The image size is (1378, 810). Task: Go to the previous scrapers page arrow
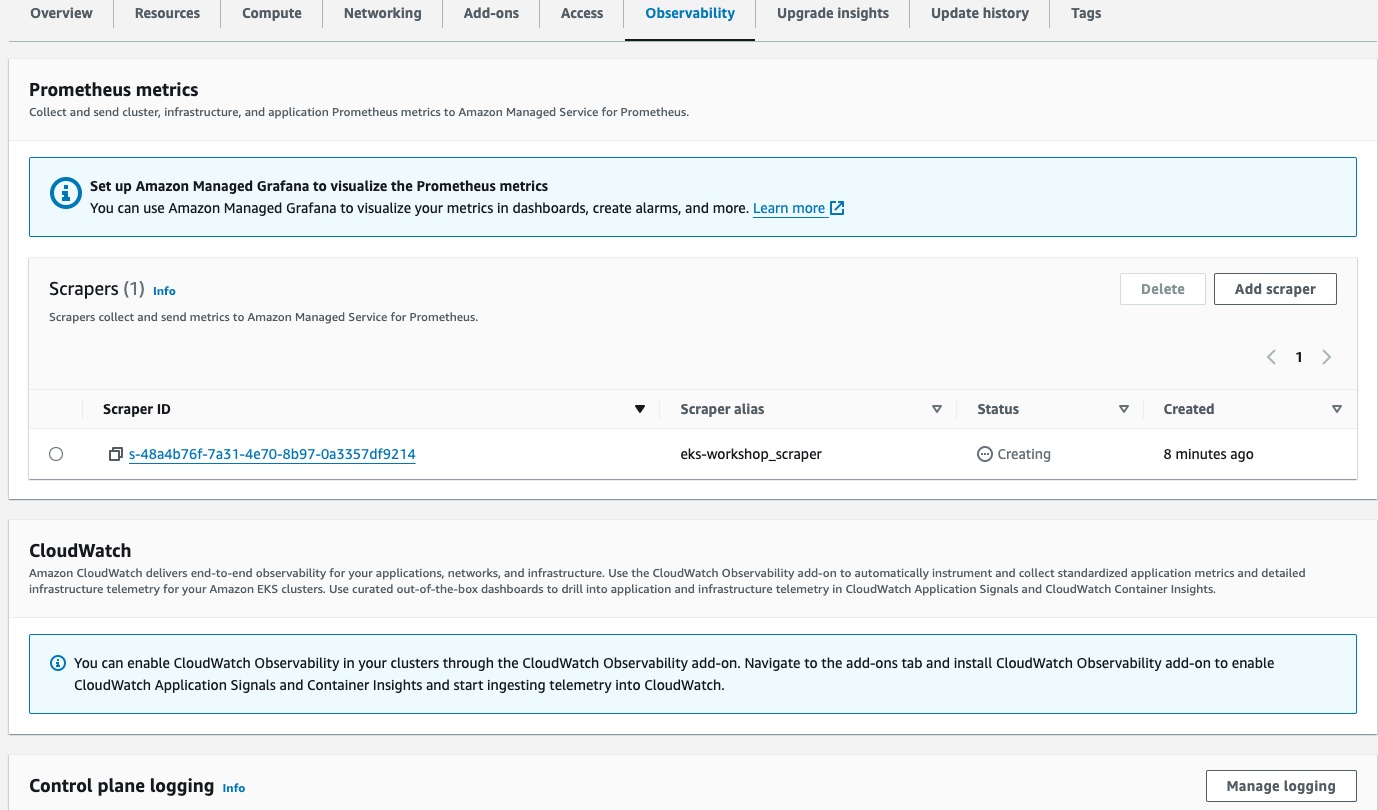(1271, 357)
